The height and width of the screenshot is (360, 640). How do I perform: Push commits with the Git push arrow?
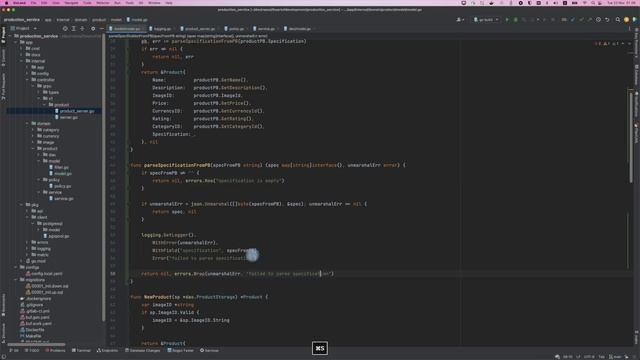tap(589, 20)
